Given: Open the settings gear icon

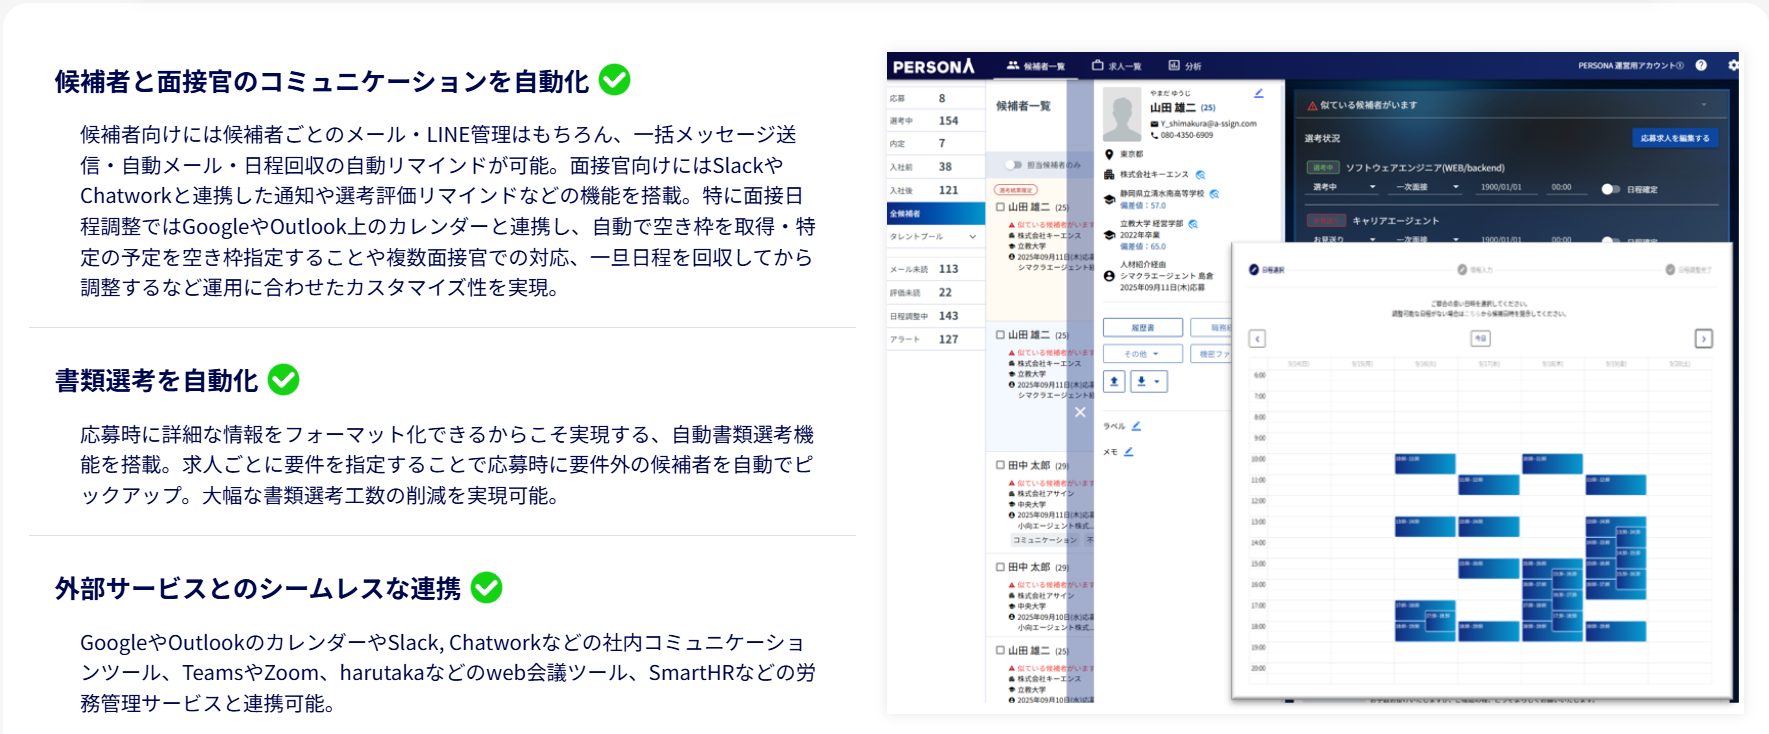Looking at the screenshot, I should click(1732, 66).
